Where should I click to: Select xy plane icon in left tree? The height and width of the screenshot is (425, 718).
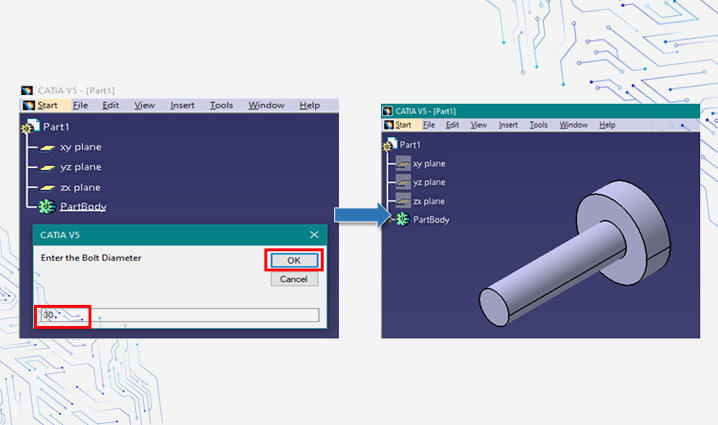click(x=47, y=147)
